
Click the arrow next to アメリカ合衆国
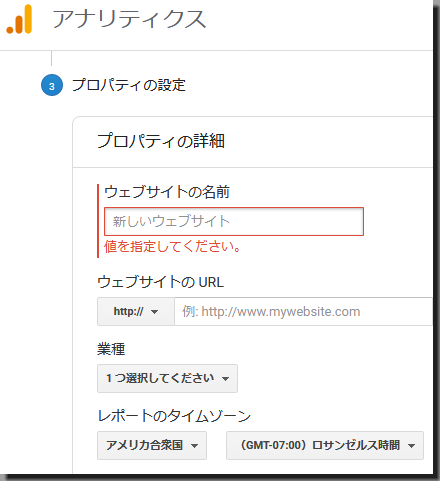194,446
